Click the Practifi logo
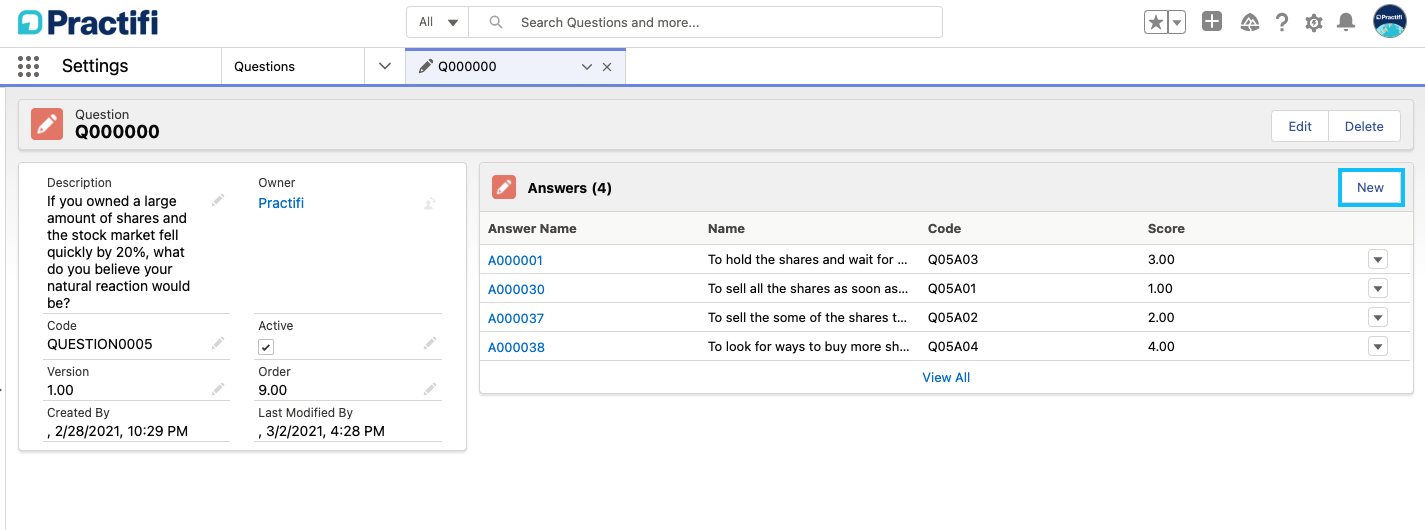This screenshot has width=1425, height=530. [x=88, y=22]
